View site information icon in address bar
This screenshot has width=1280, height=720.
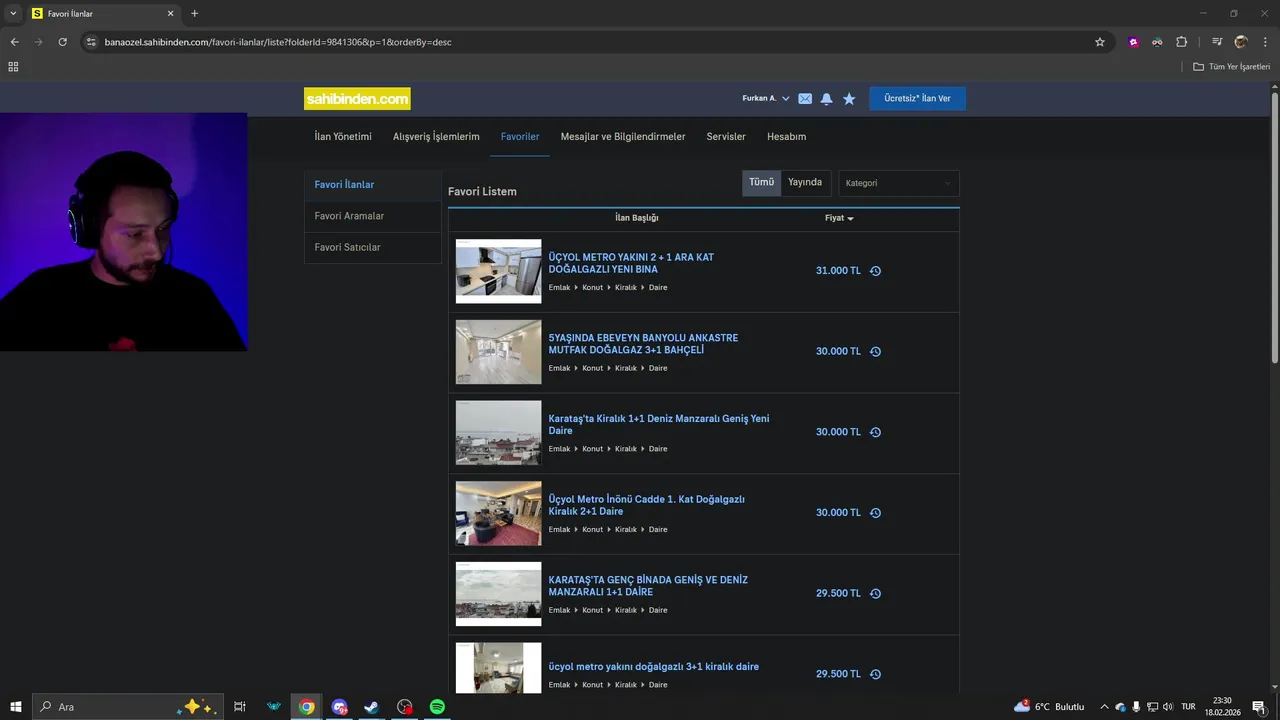click(91, 42)
